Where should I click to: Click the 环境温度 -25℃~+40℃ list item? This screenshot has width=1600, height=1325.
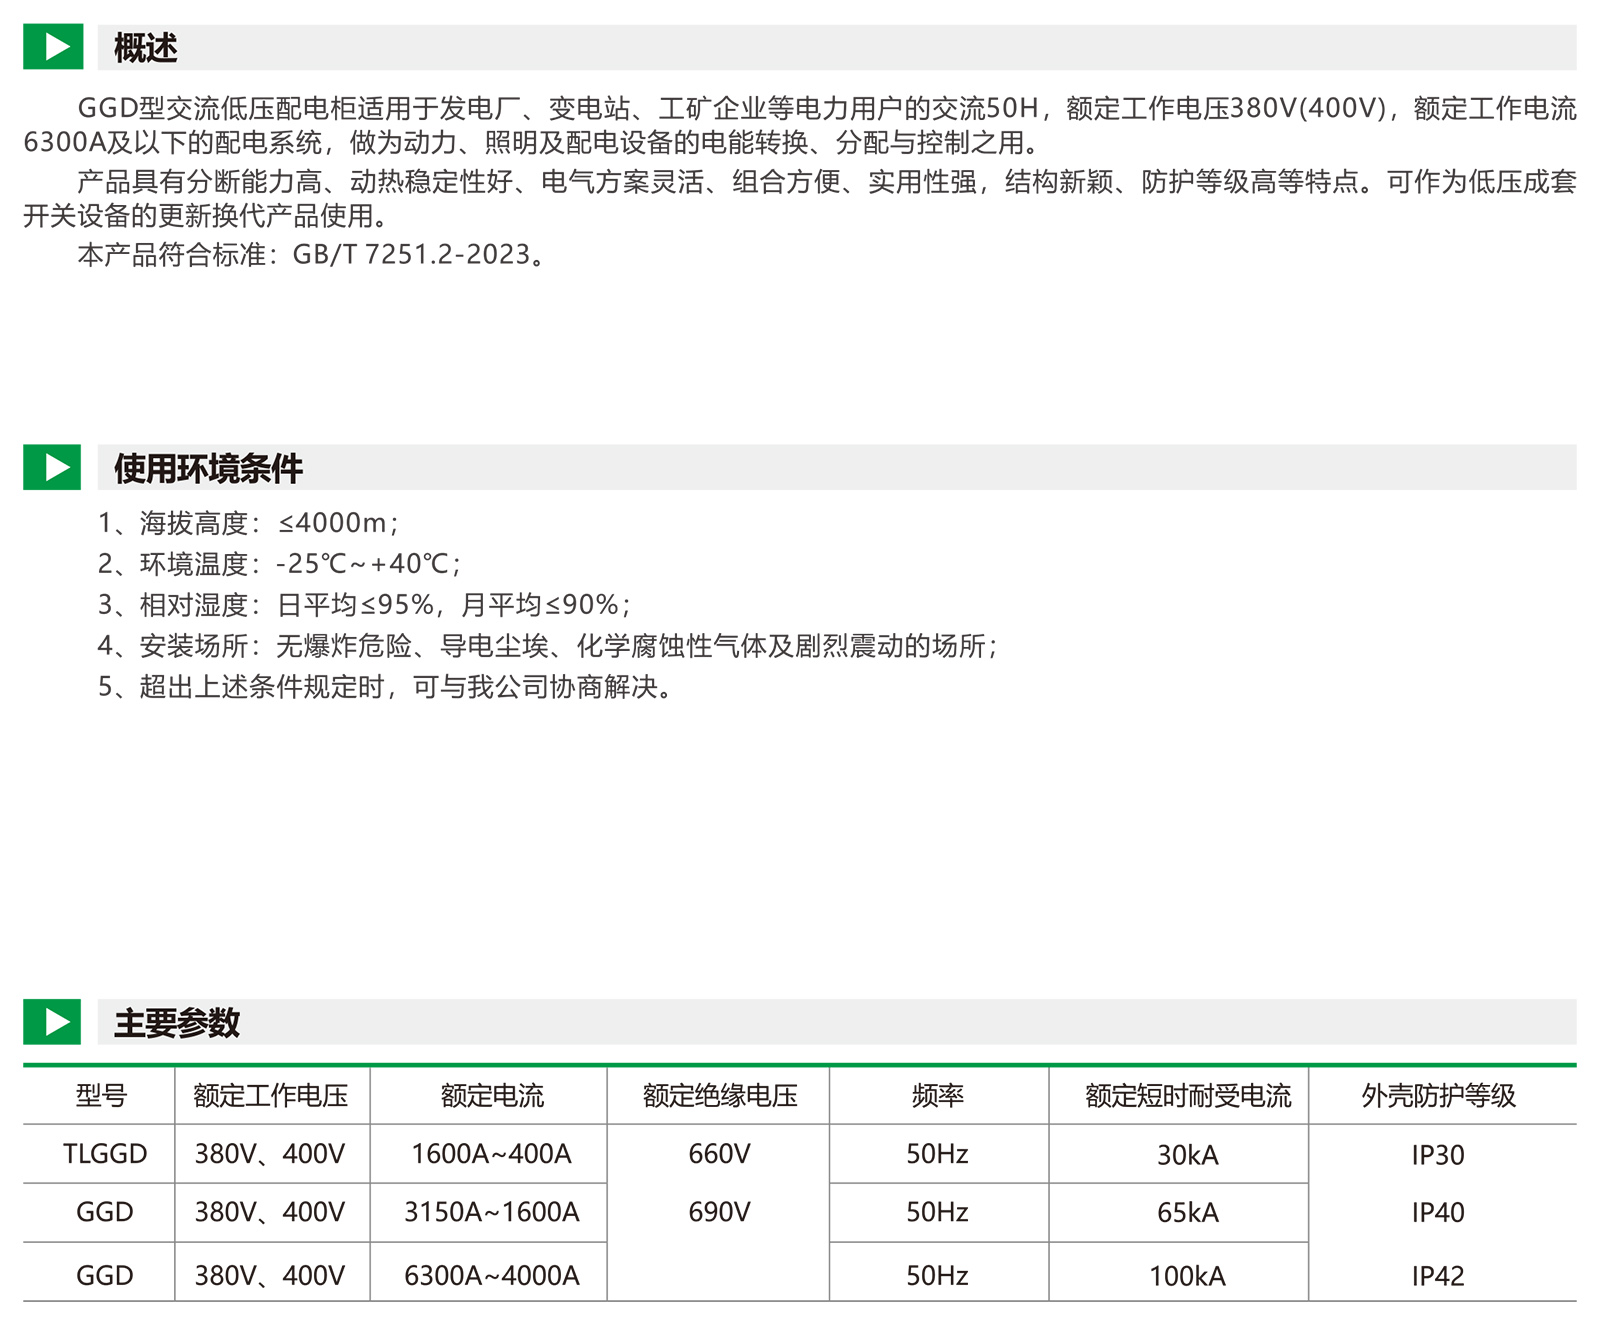(279, 564)
